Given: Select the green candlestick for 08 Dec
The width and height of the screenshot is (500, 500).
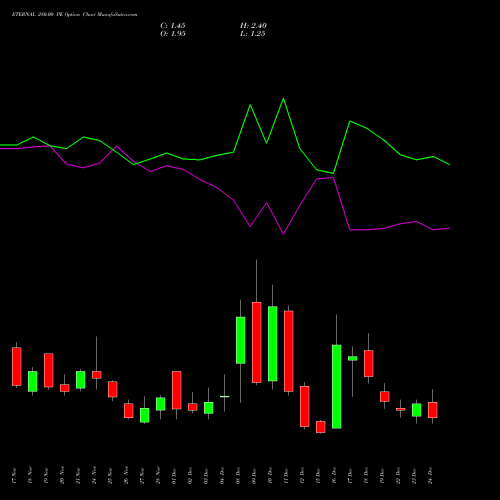Looking at the screenshot, I should [x=241, y=340].
